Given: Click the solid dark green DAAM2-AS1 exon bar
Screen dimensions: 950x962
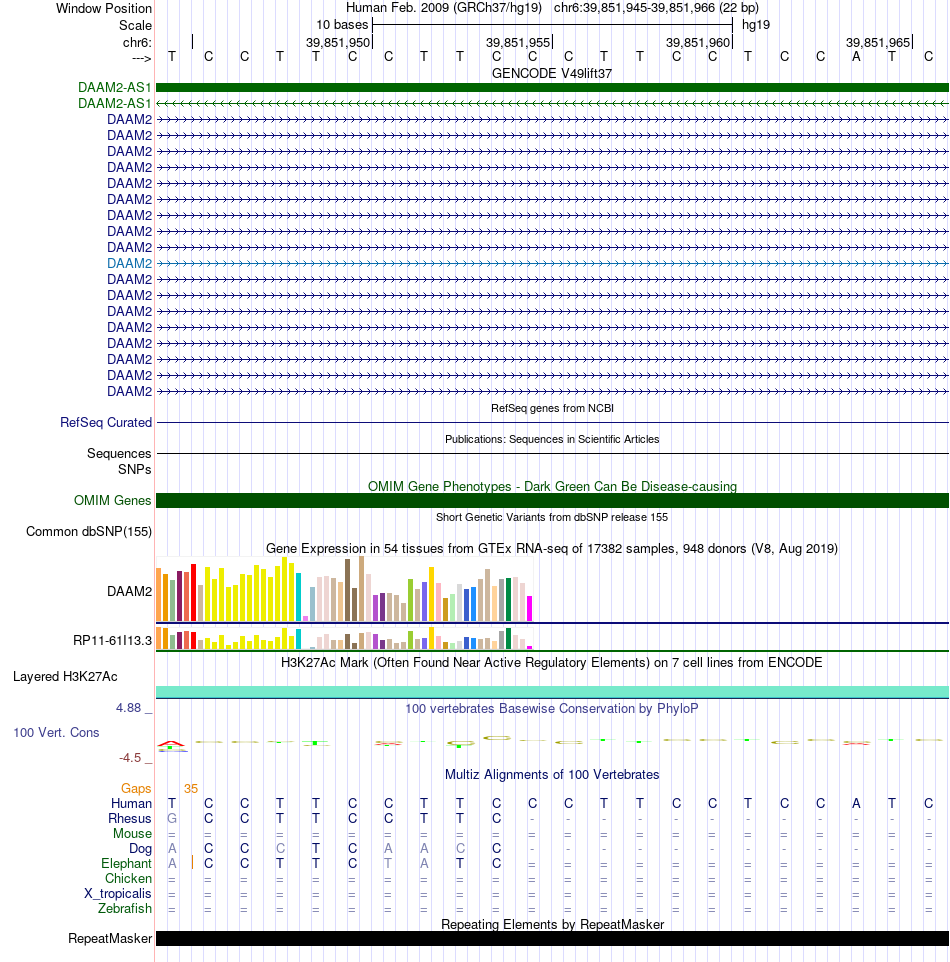Looking at the screenshot, I should point(552,88).
